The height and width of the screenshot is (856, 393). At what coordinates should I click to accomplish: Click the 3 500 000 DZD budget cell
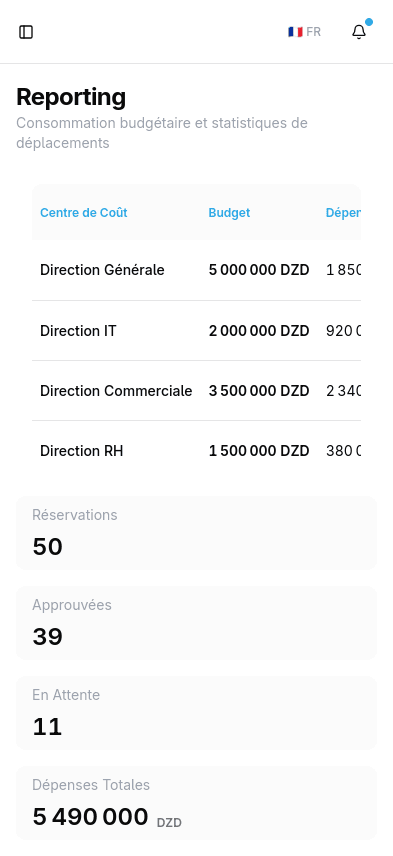pos(259,391)
